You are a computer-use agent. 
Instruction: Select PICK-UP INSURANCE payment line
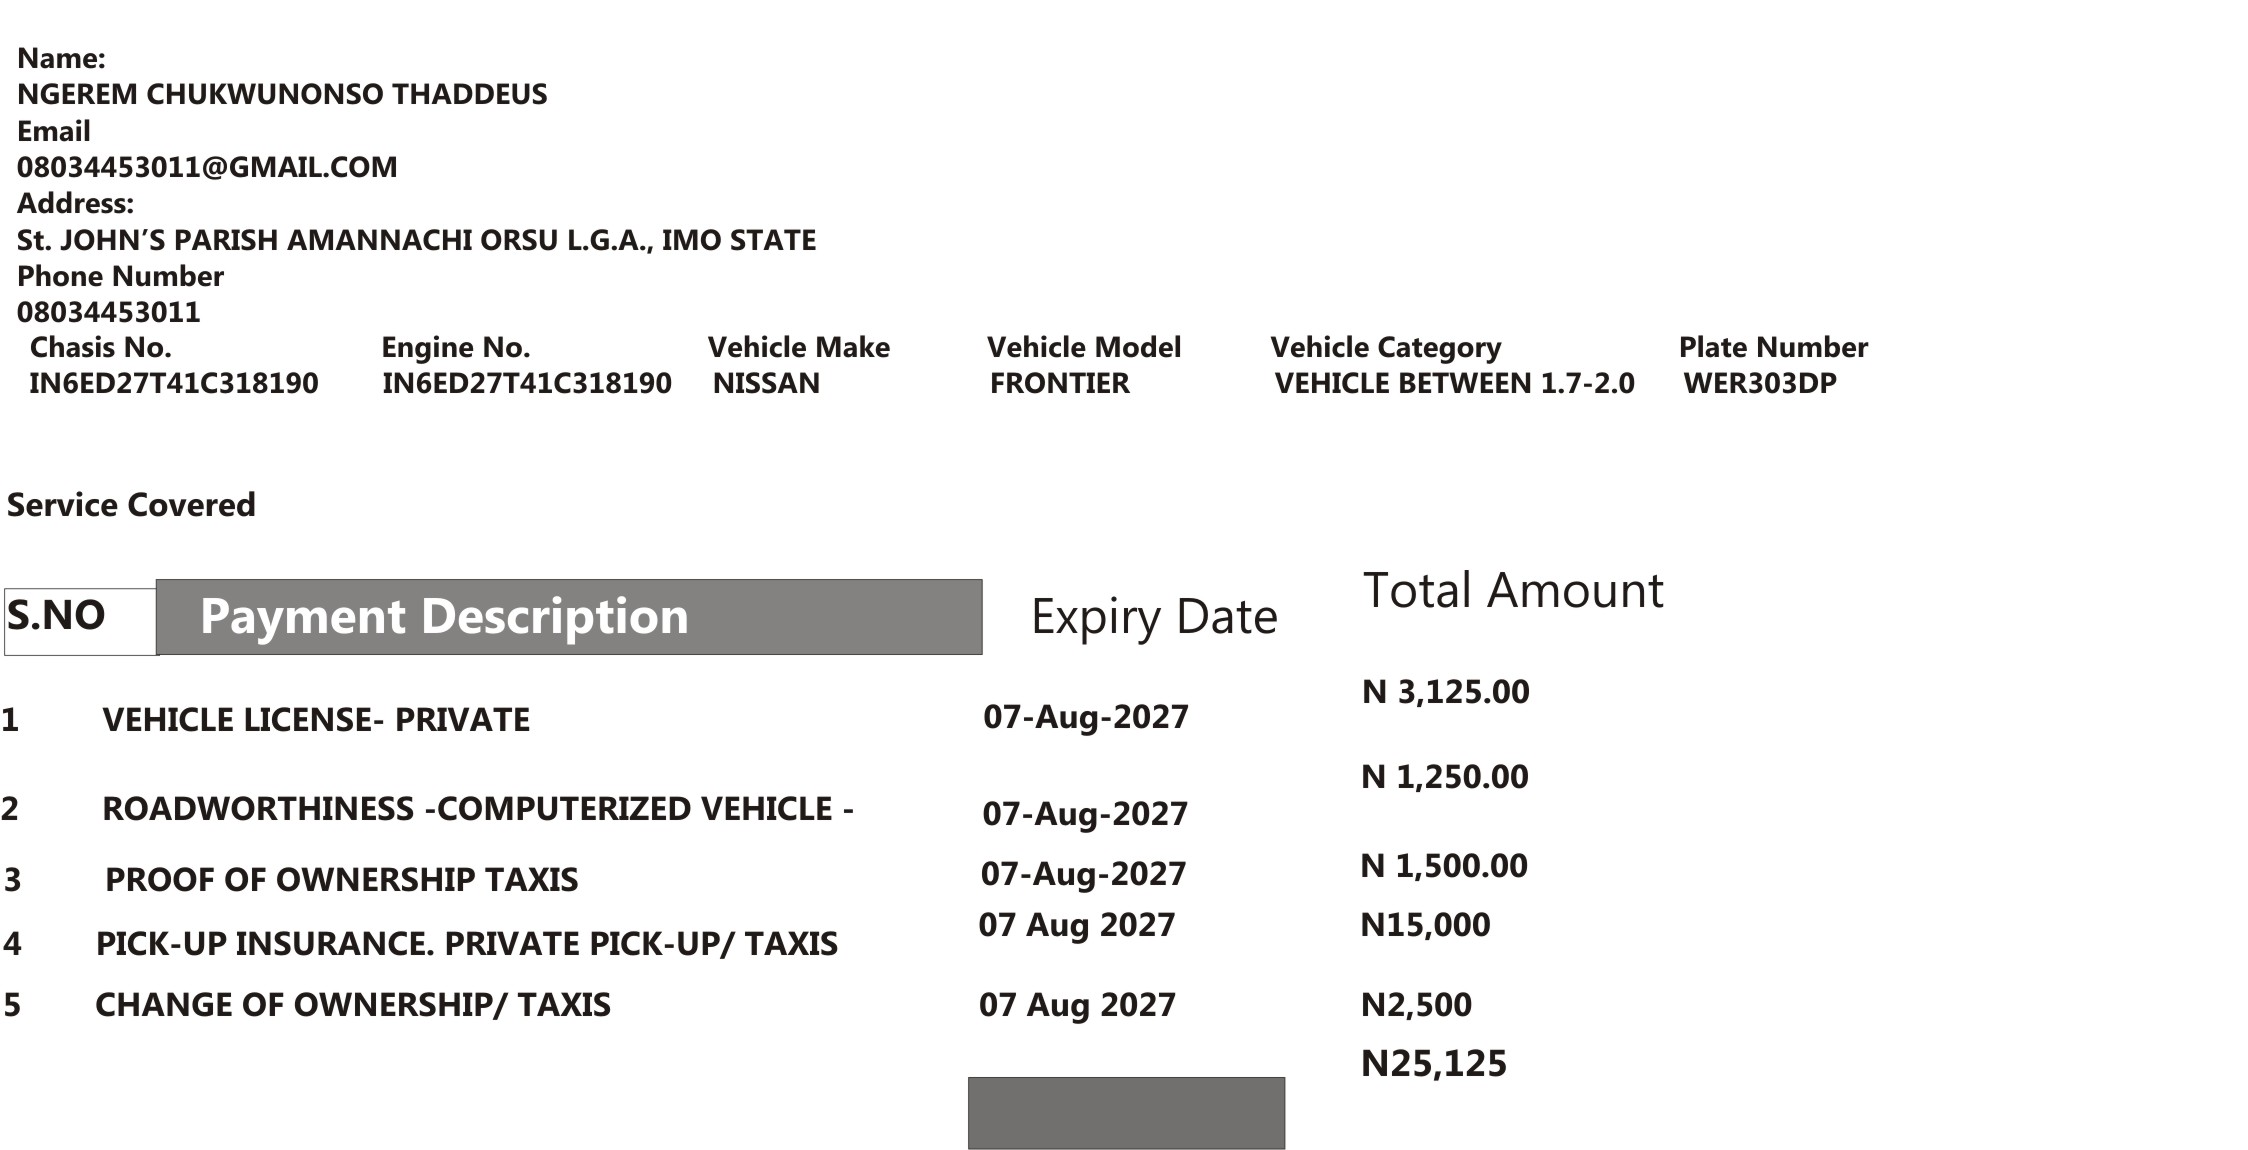(x=467, y=944)
